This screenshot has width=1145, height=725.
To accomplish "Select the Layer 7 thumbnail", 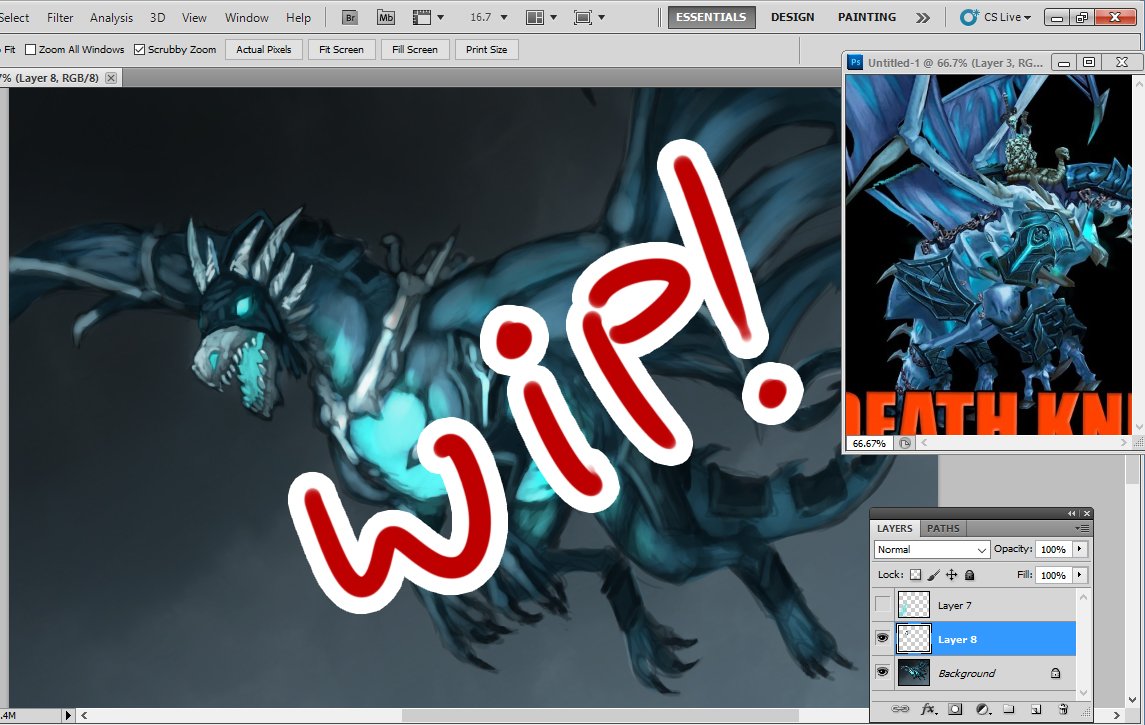I will pos(913,605).
